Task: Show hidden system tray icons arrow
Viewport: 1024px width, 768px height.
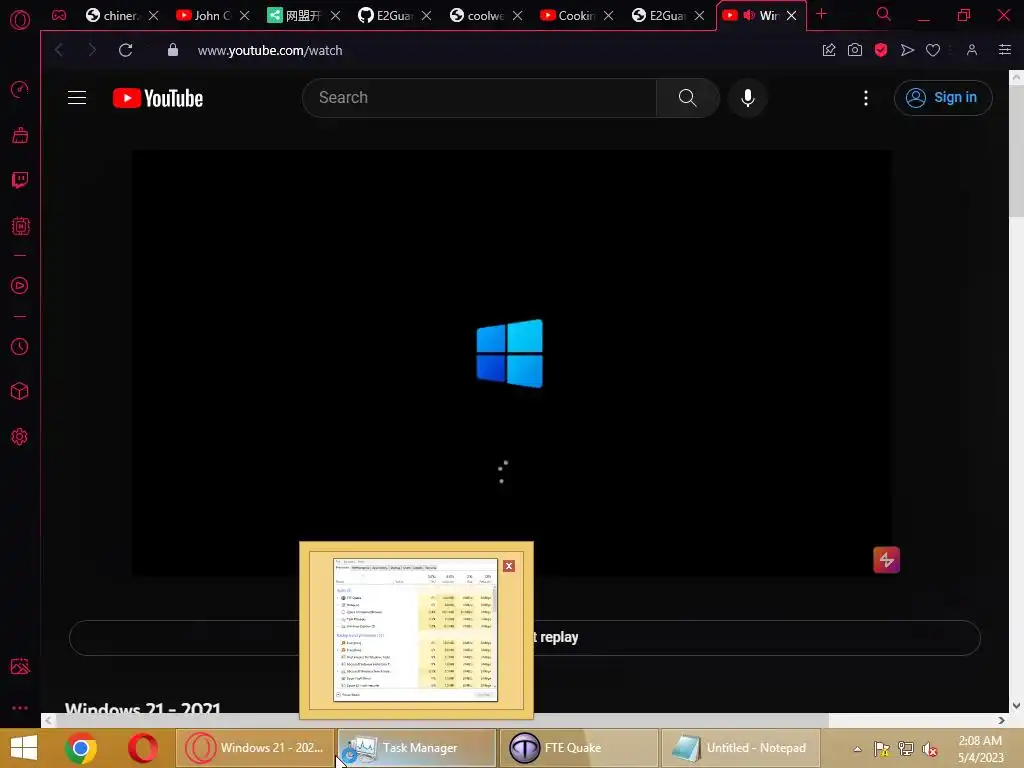Action: 857,749
